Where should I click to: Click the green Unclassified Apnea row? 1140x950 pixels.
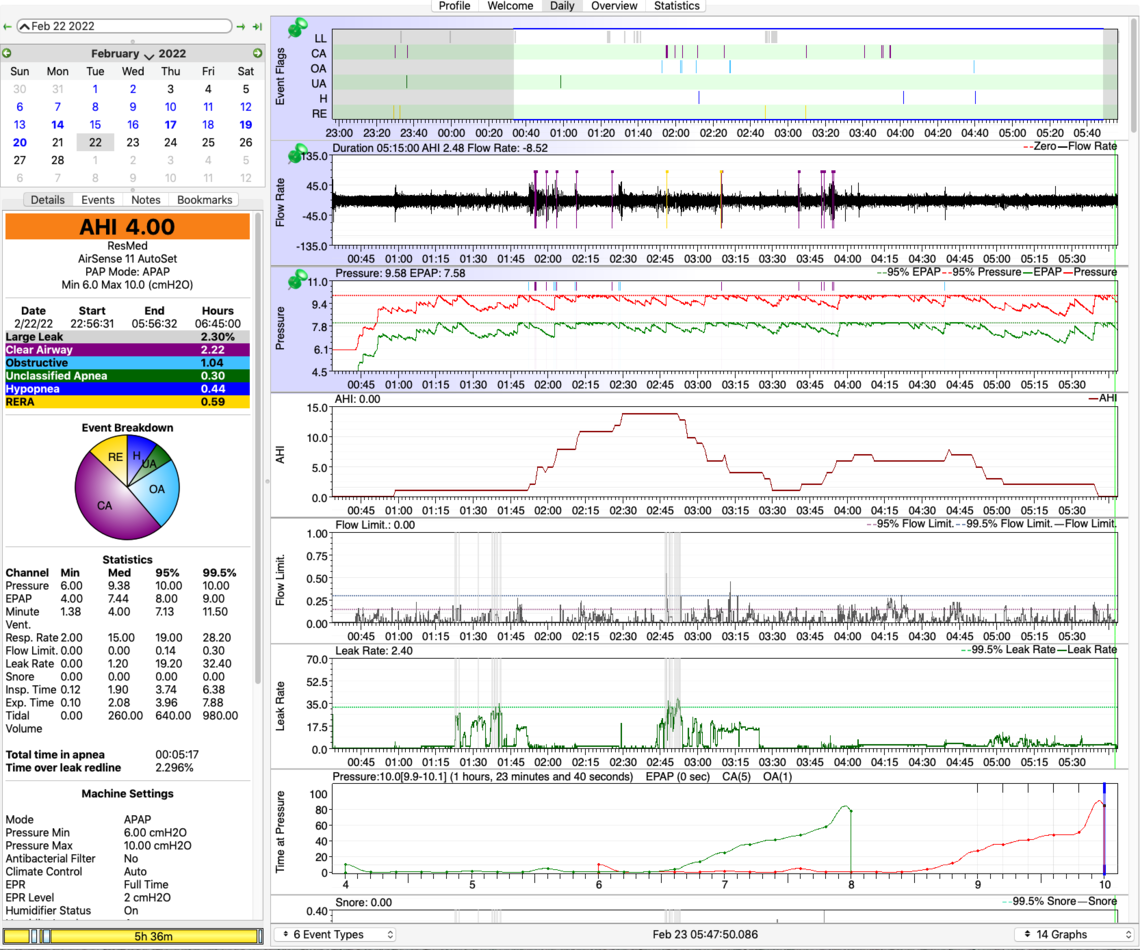point(127,376)
